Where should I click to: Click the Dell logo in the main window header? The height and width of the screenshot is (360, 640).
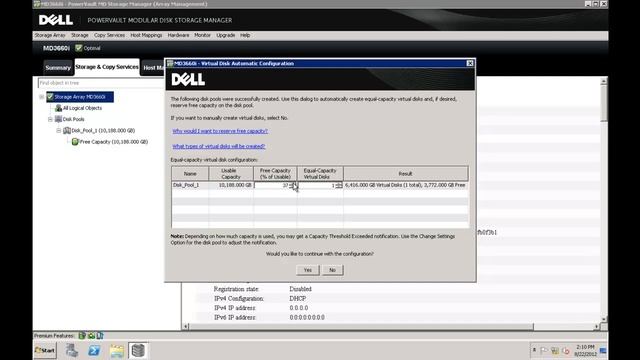tap(56, 20)
